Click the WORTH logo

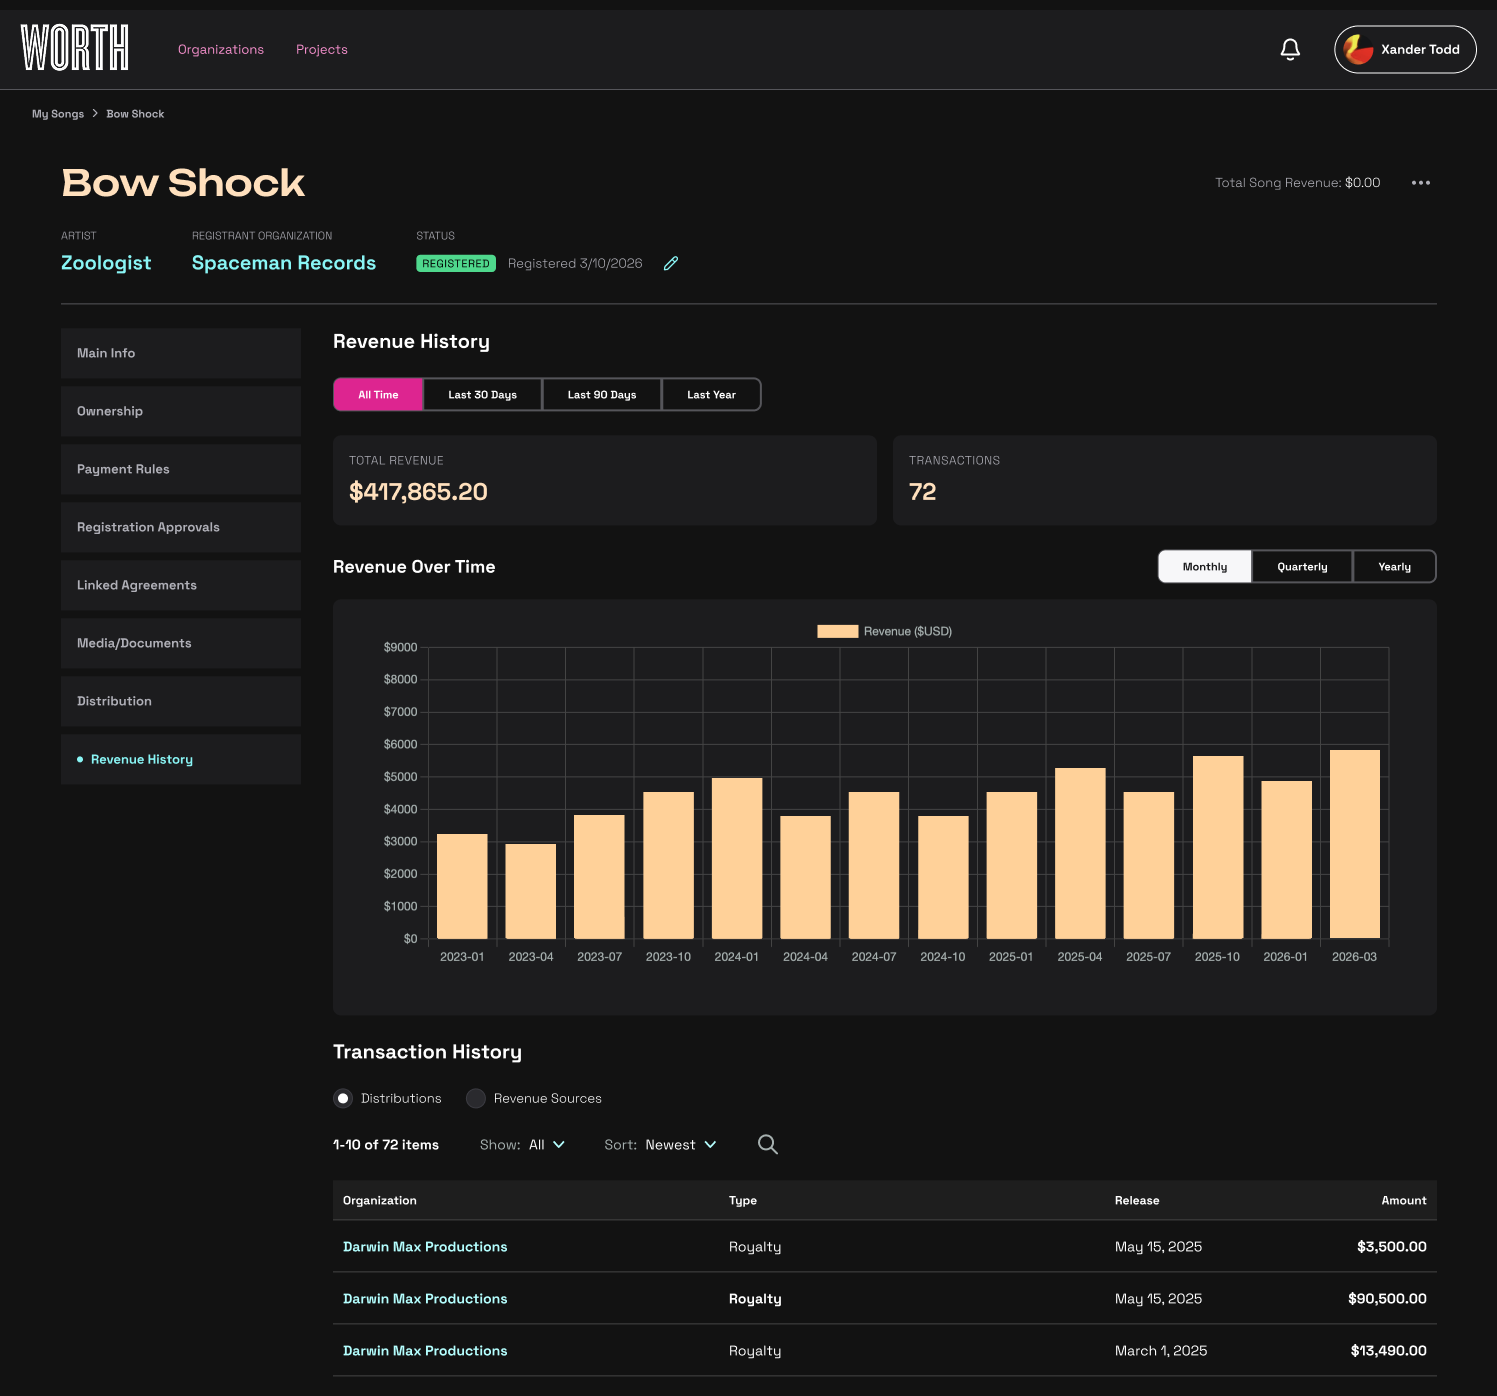coord(75,48)
